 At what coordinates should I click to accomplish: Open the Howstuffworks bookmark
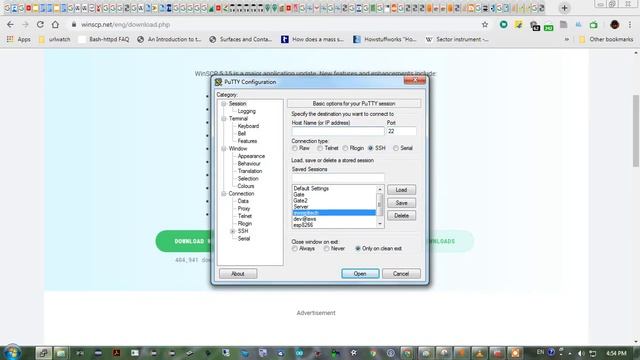point(385,39)
